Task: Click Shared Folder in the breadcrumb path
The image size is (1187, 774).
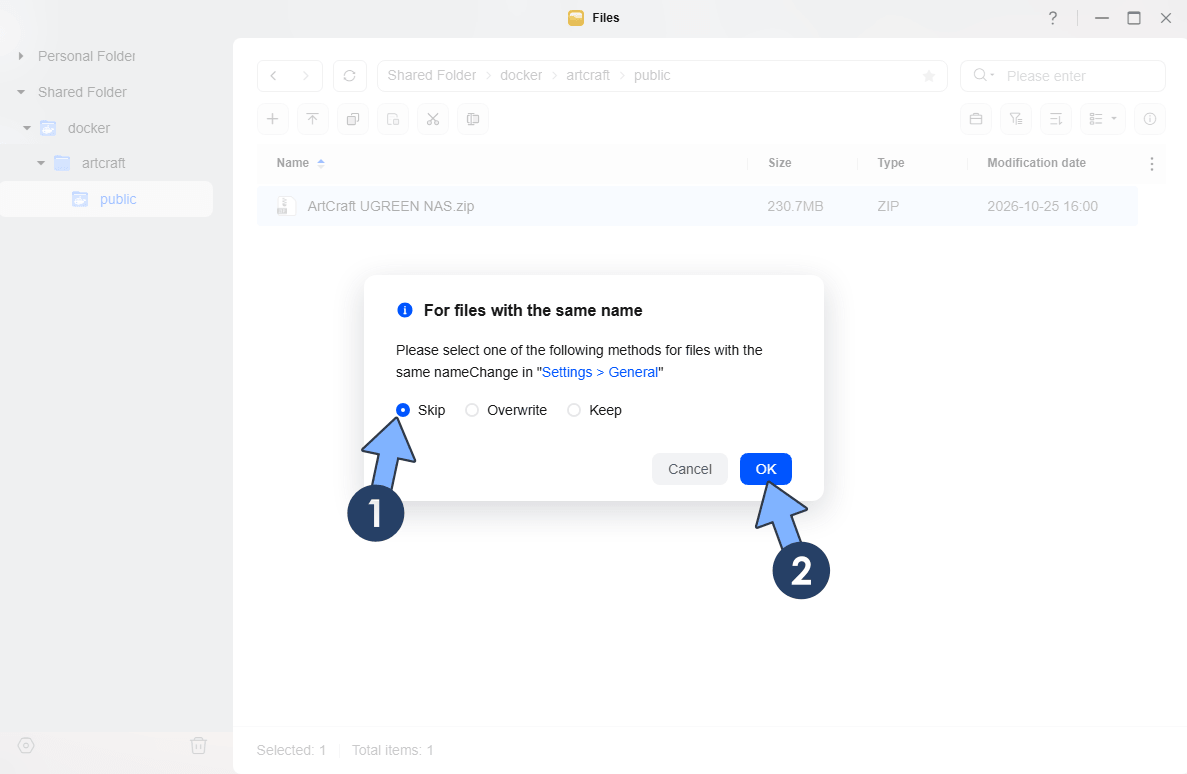Action: click(x=431, y=75)
